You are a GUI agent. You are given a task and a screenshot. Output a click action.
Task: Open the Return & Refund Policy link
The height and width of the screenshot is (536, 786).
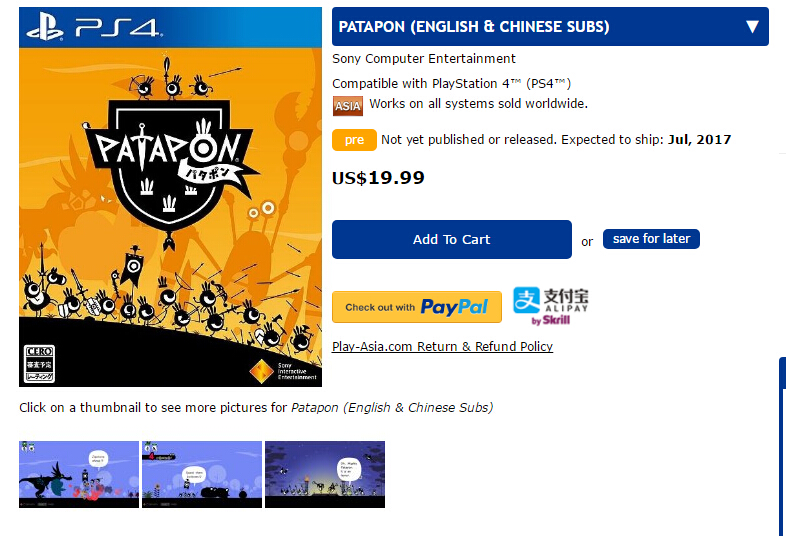442,347
